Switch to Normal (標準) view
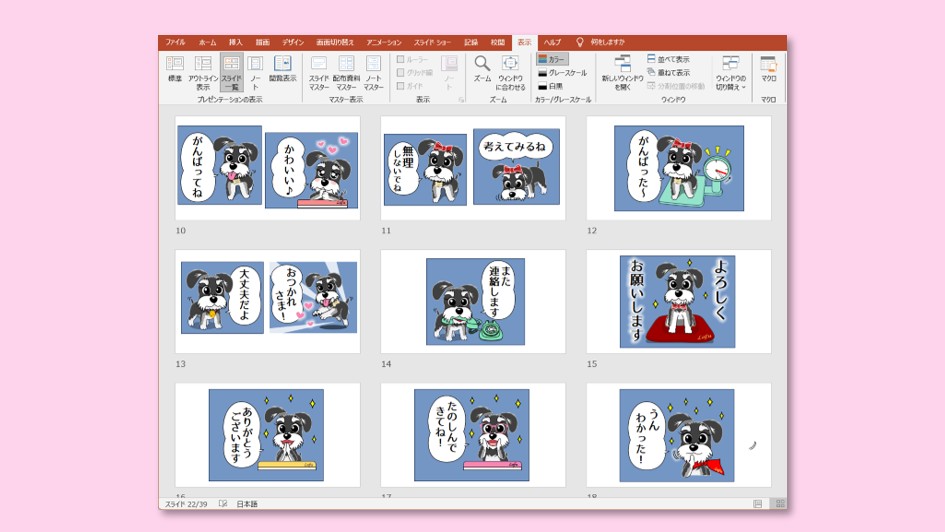Viewport: 945px width, 532px height. 175,69
